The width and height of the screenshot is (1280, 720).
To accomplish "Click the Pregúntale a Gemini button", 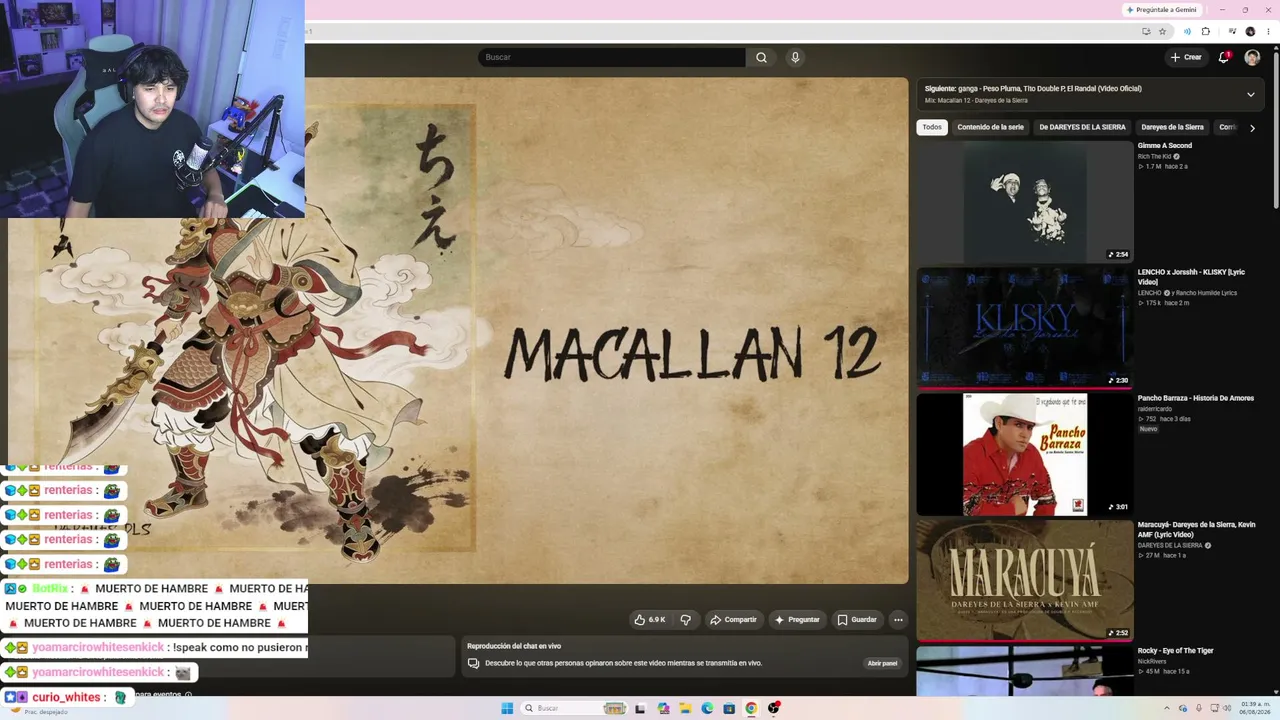I will [1161, 9].
